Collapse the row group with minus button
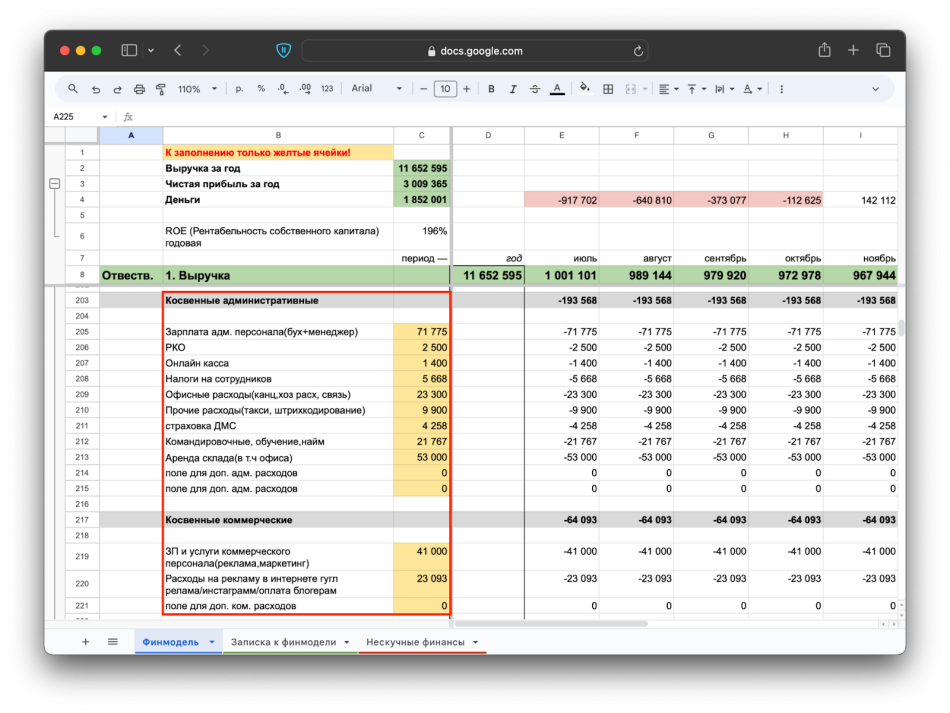 tap(54, 184)
